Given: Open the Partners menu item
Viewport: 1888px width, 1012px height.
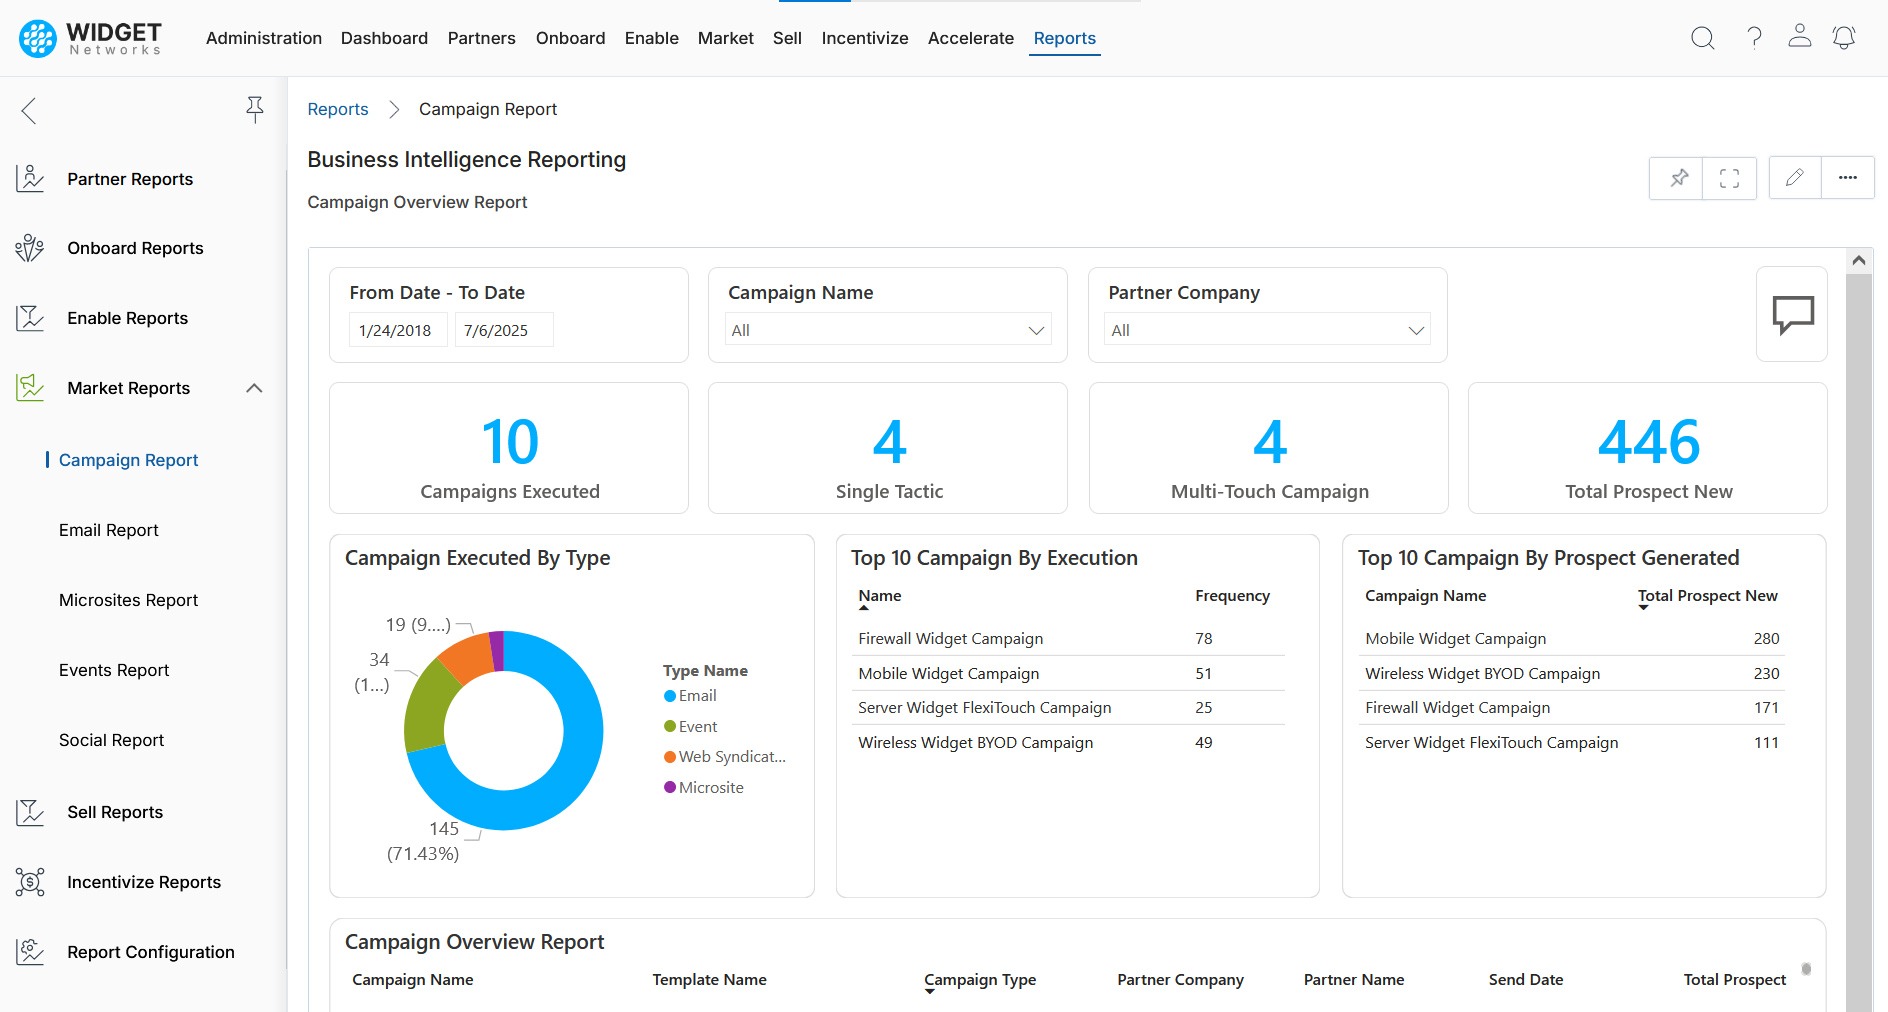Looking at the screenshot, I should point(481,38).
